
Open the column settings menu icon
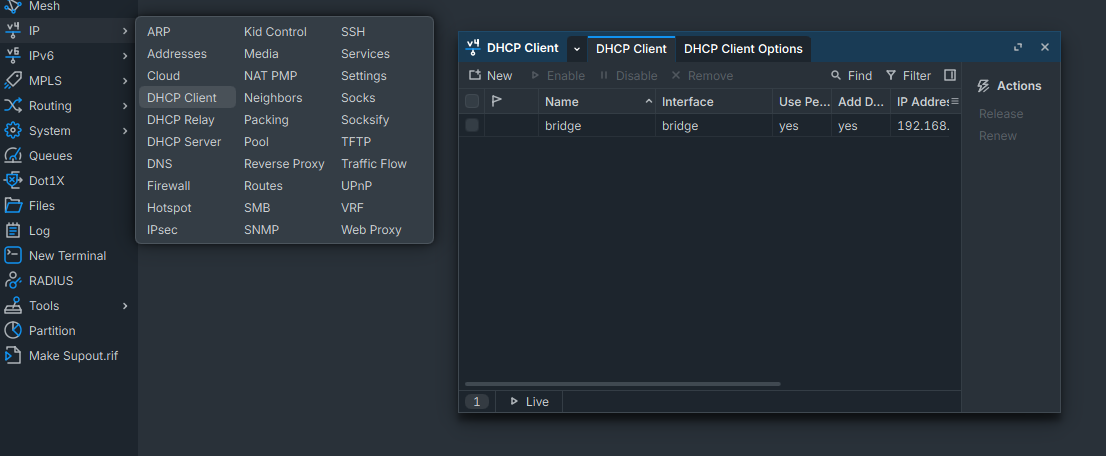pos(955,102)
